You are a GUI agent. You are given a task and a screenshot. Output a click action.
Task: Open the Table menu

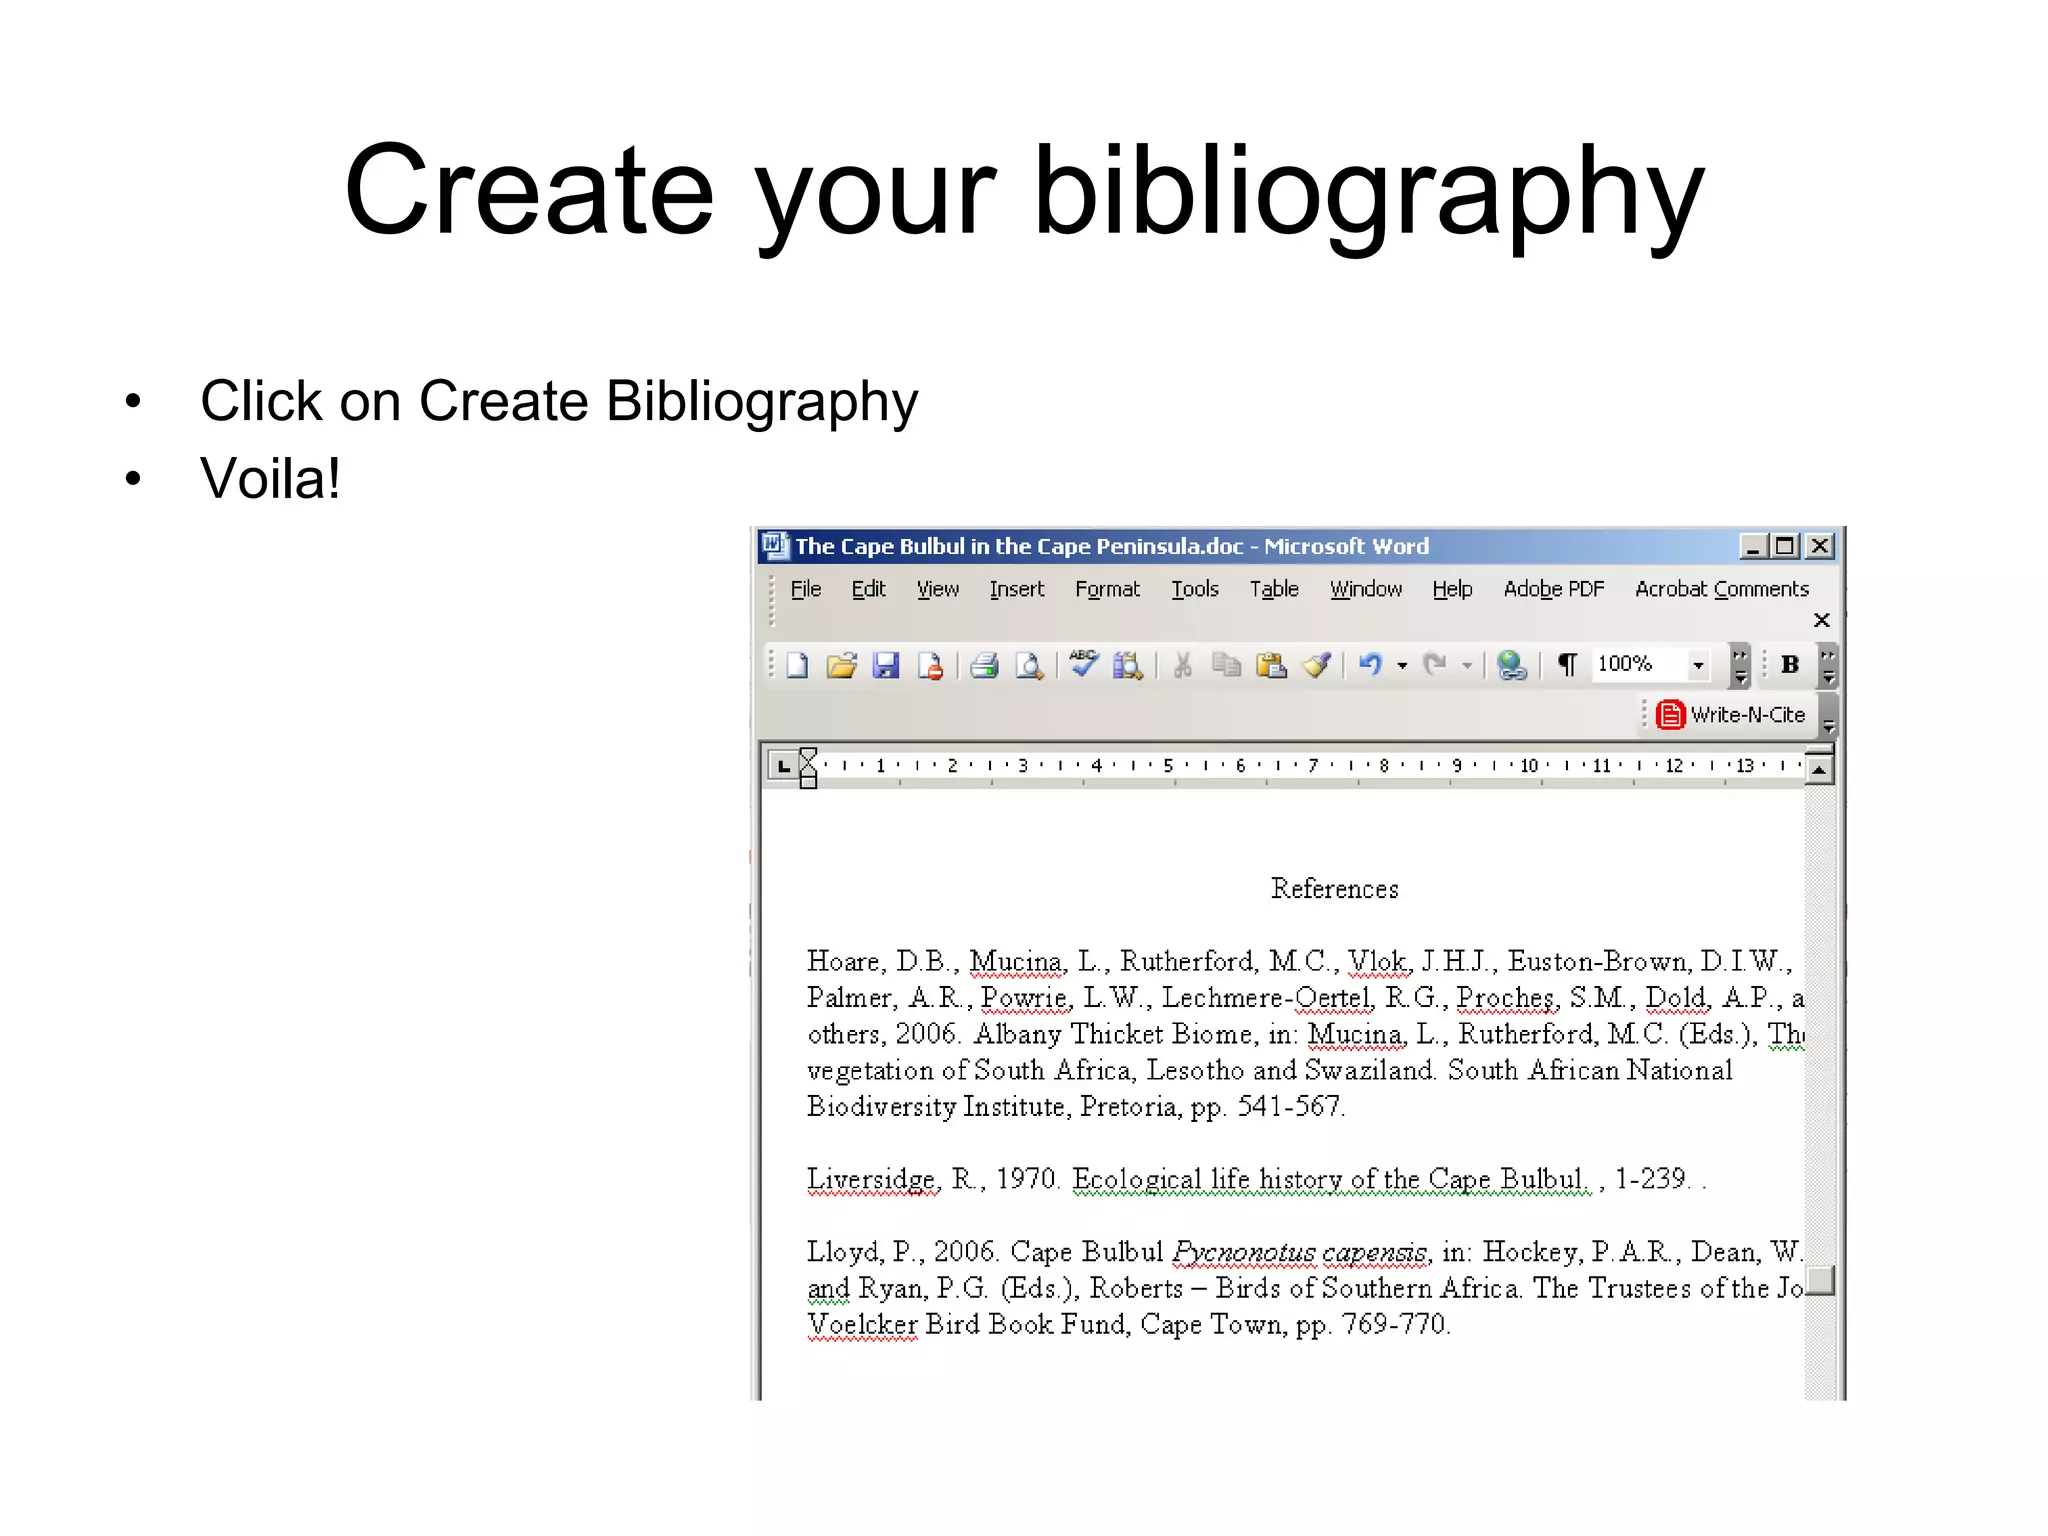click(x=1274, y=589)
